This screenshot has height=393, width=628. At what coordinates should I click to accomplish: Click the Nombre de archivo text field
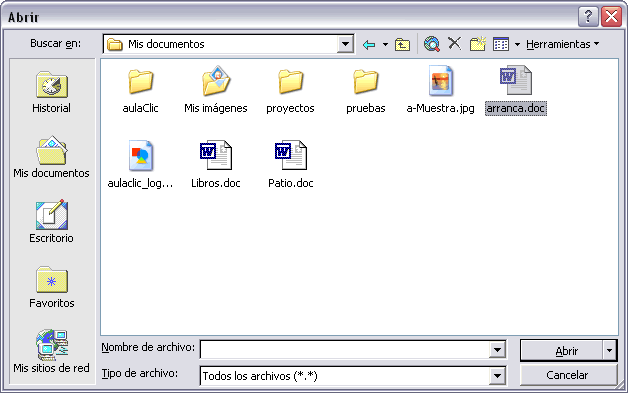[x=345, y=350]
